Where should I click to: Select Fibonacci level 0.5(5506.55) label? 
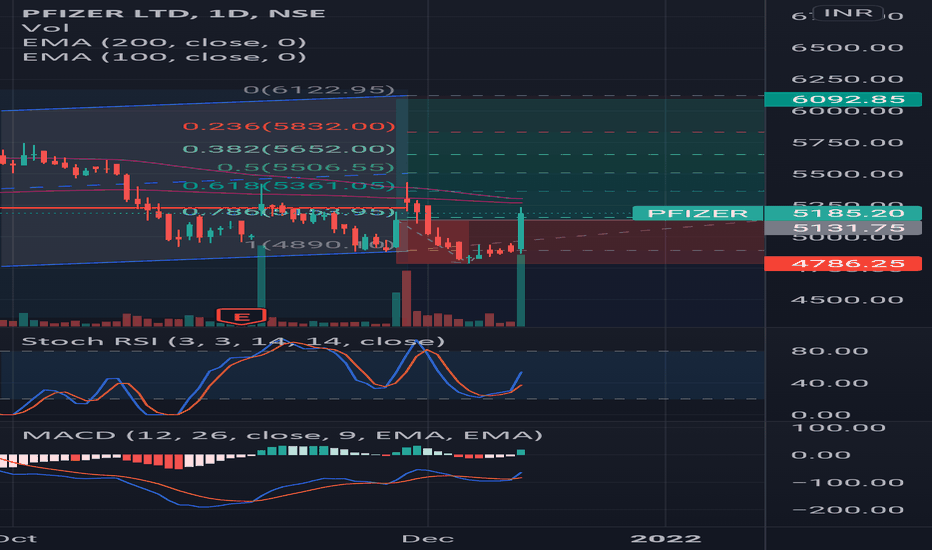click(306, 168)
